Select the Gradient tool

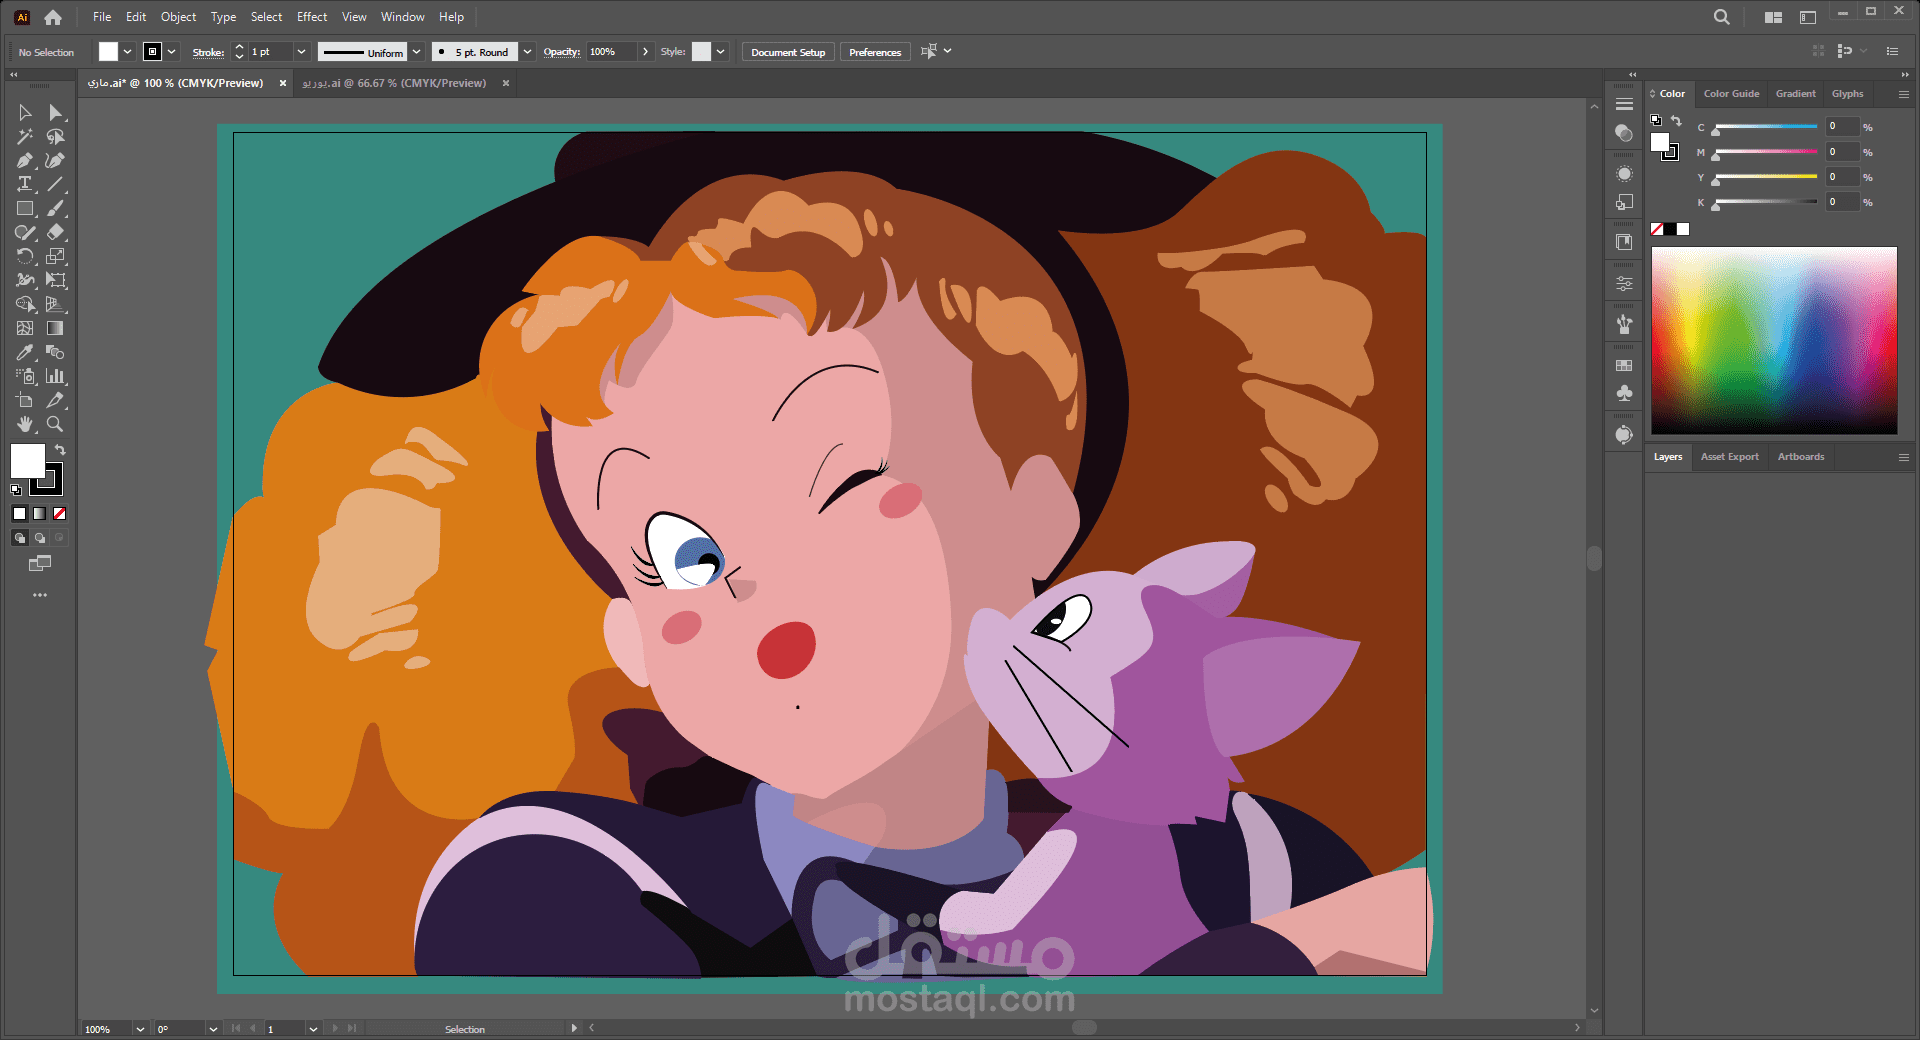pyautogui.click(x=56, y=329)
